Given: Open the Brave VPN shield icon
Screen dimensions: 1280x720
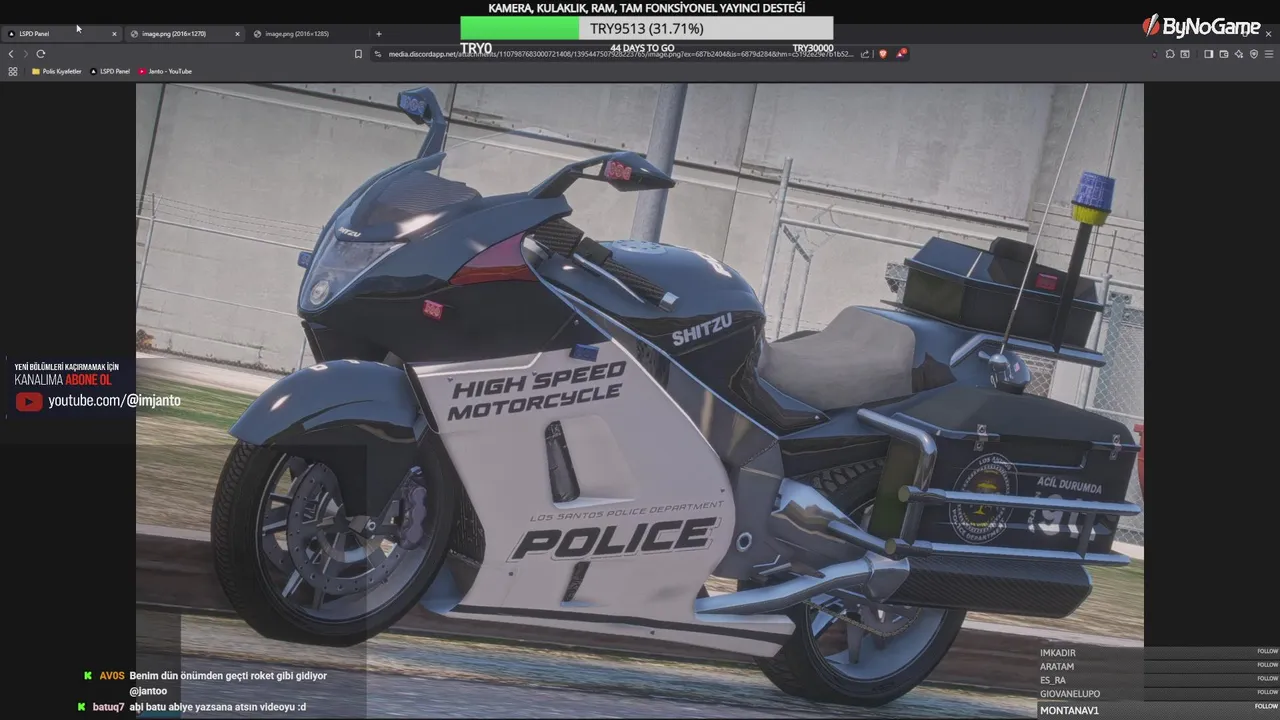Looking at the screenshot, I should click(1254, 54).
